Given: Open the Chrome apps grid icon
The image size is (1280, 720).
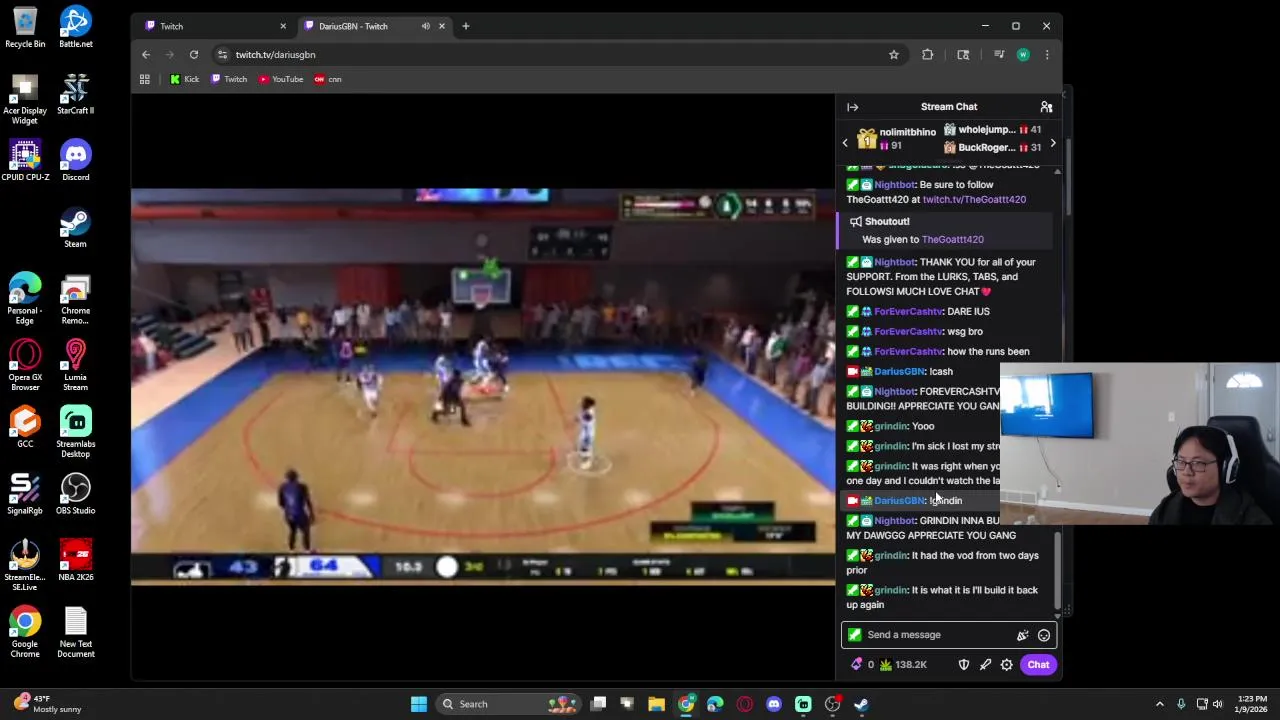Looking at the screenshot, I should pyautogui.click(x=145, y=79).
